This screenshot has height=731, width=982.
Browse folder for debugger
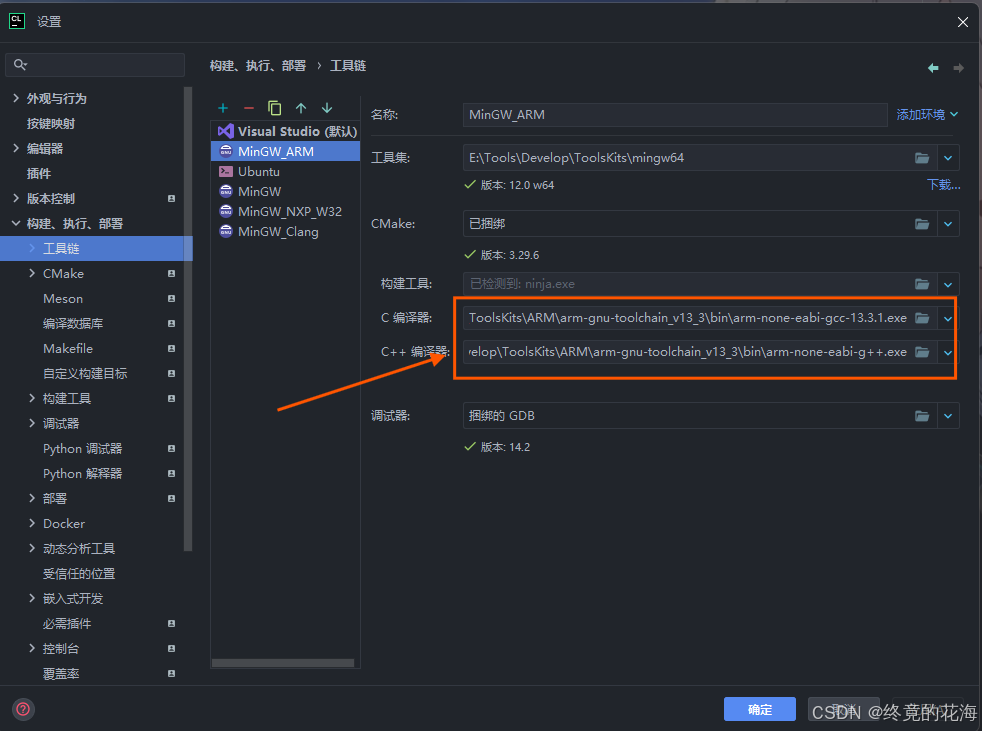tap(922, 415)
